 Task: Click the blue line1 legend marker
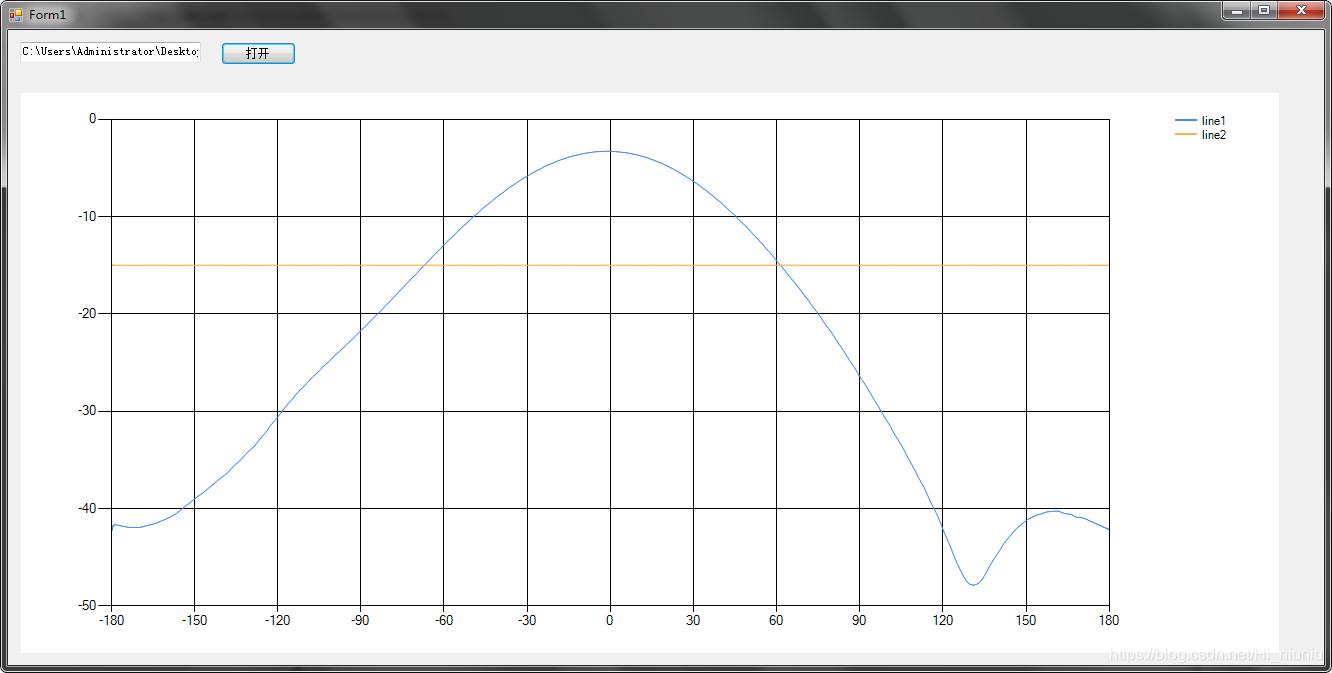(1188, 120)
